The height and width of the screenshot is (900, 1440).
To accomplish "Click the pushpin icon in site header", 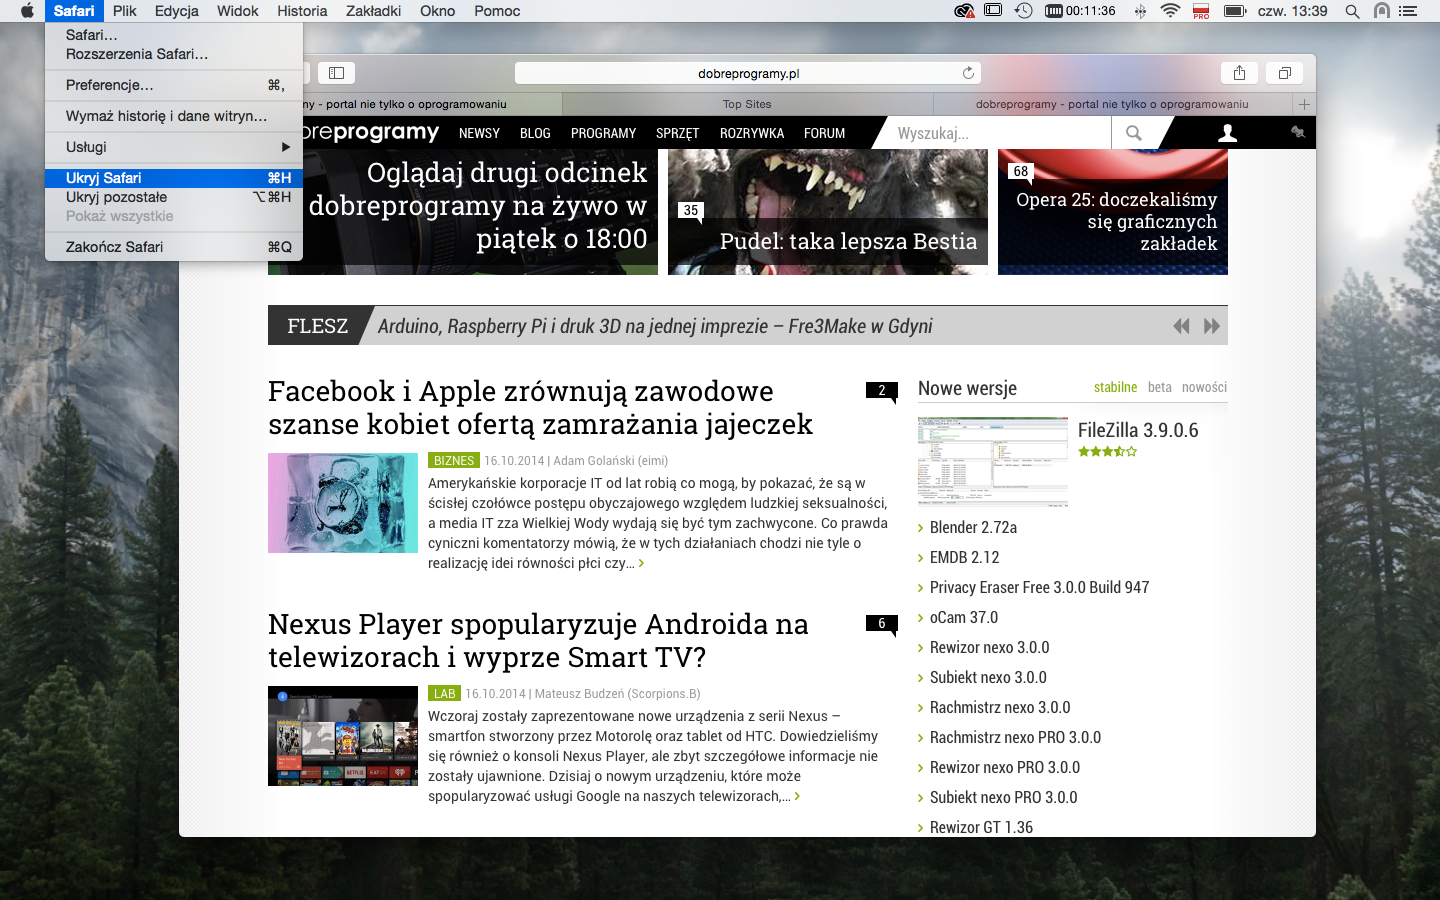I will (1297, 132).
